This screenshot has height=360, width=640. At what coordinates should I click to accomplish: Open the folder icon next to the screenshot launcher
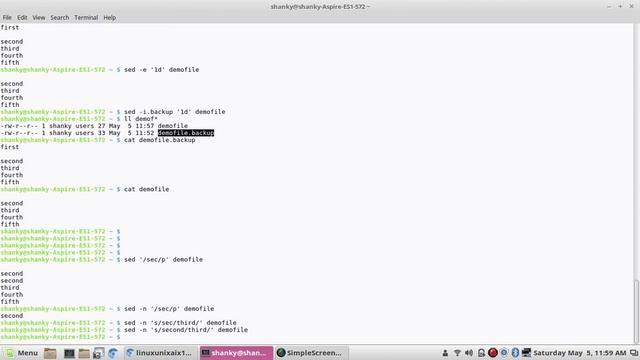[84, 353]
